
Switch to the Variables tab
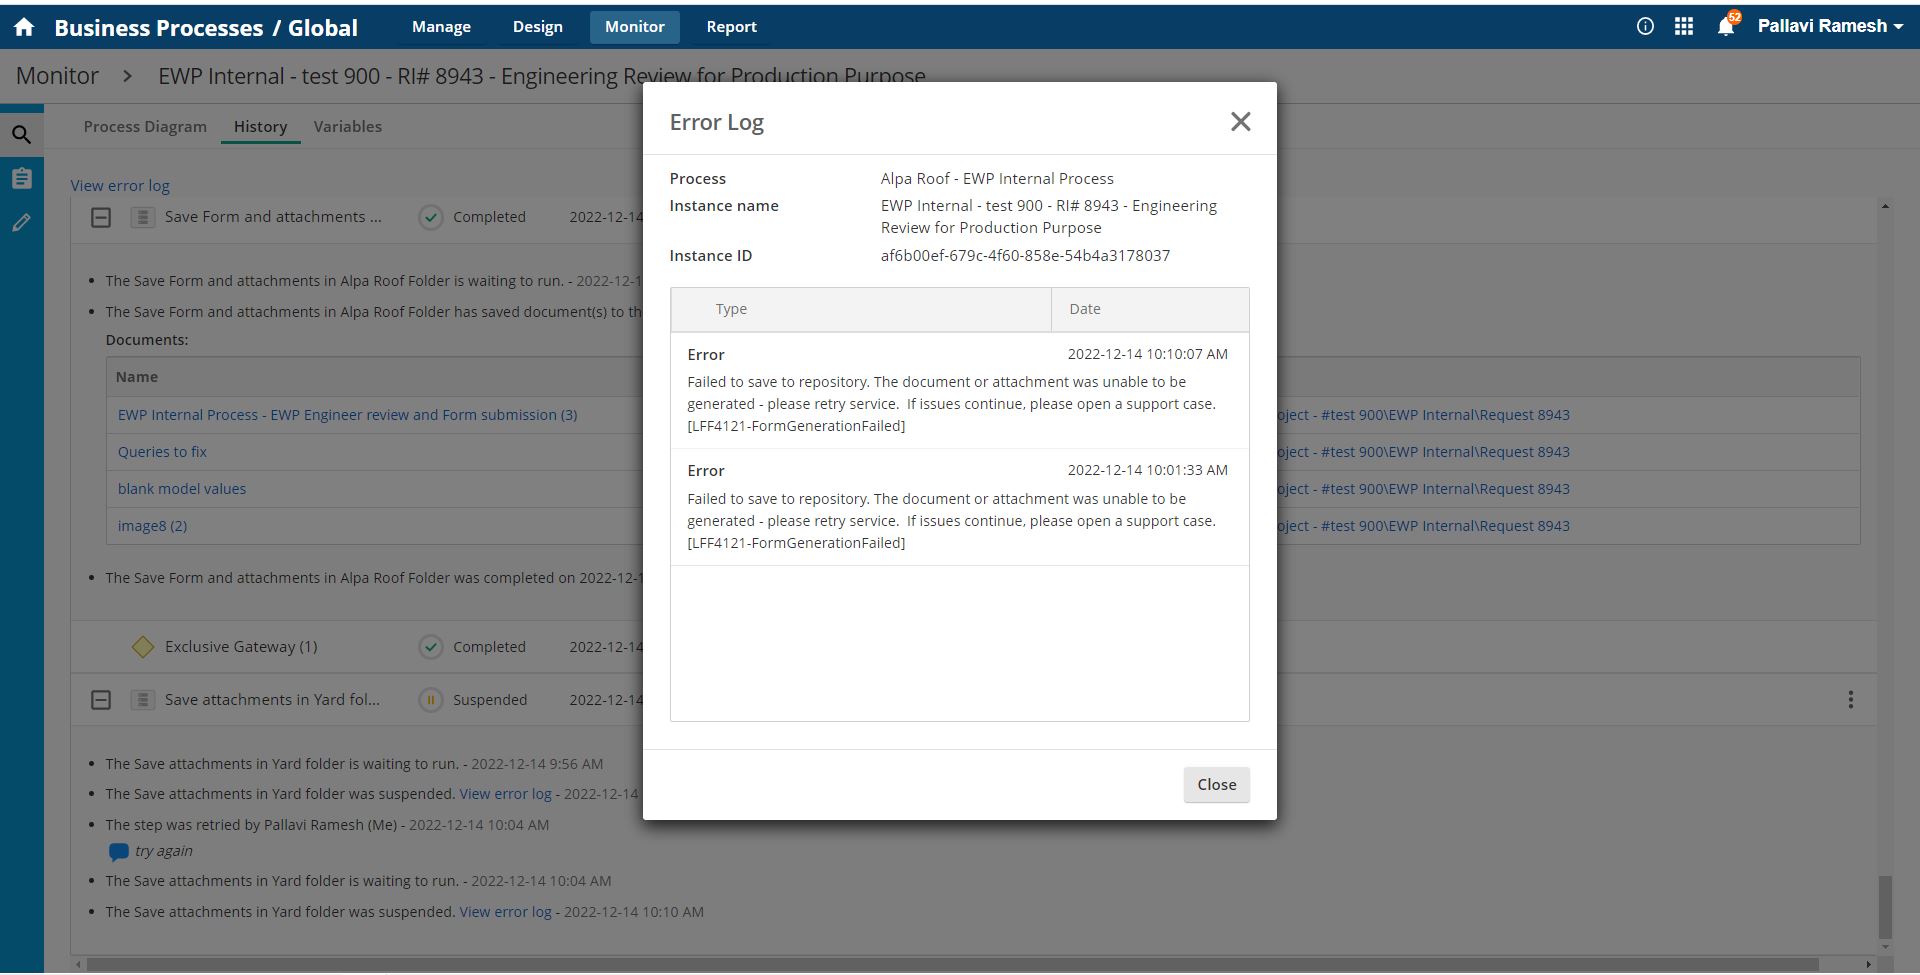347,127
